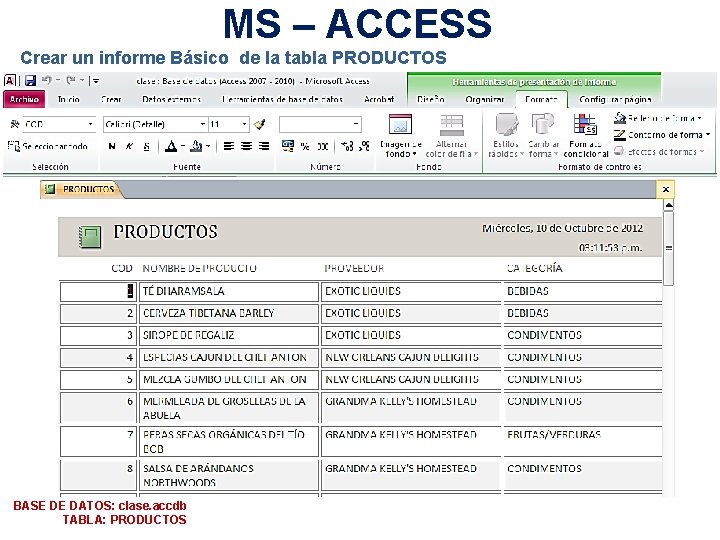This screenshot has height=540, width=720.
Task: Open the Configurar página tab
Action: (615, 99)
